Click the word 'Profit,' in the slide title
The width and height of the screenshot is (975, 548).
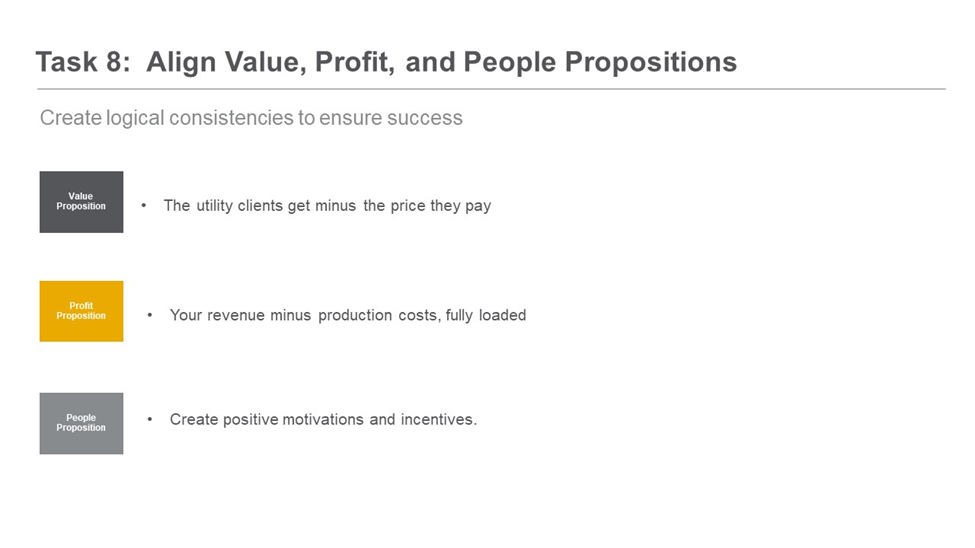(x=354, y=62)
